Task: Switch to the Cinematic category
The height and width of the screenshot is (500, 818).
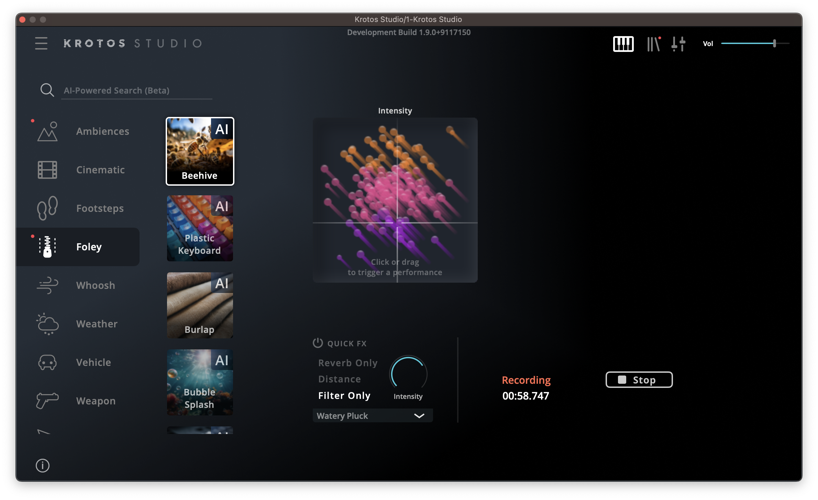Action: (x=100, y=170)
